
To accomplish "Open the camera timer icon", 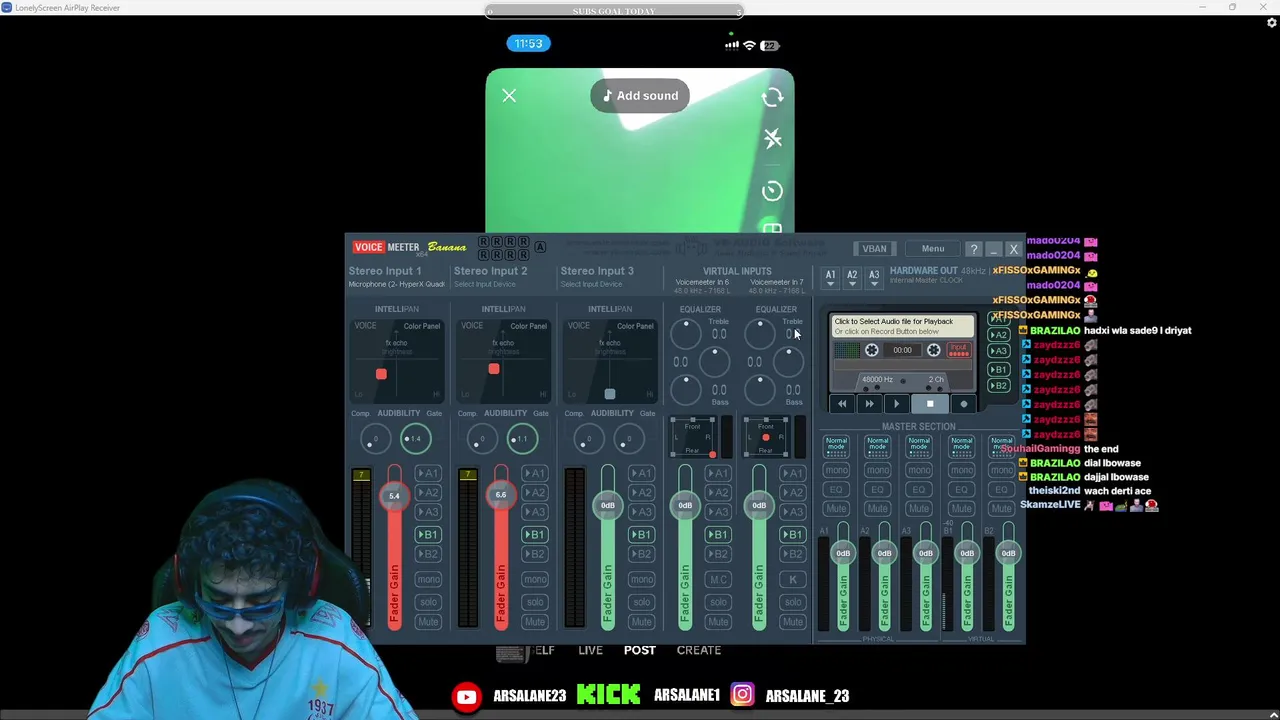I will (772, 191).
